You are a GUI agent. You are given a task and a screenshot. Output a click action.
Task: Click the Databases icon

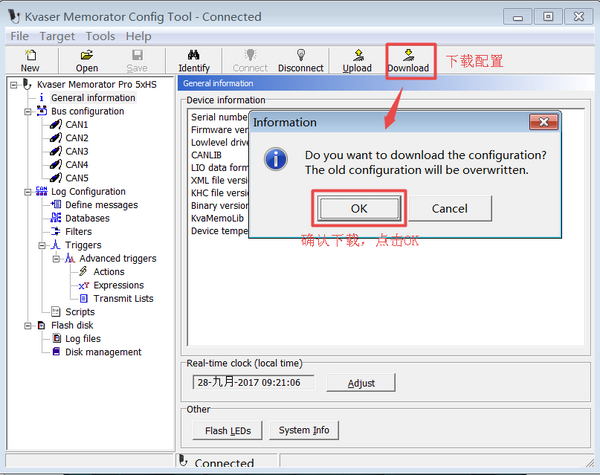(x=56, y=218)
